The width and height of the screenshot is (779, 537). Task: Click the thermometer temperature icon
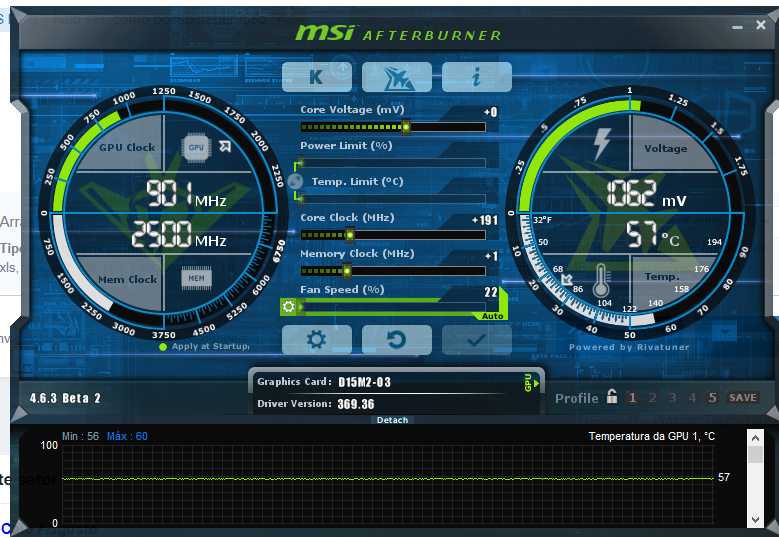coord(601,281)
